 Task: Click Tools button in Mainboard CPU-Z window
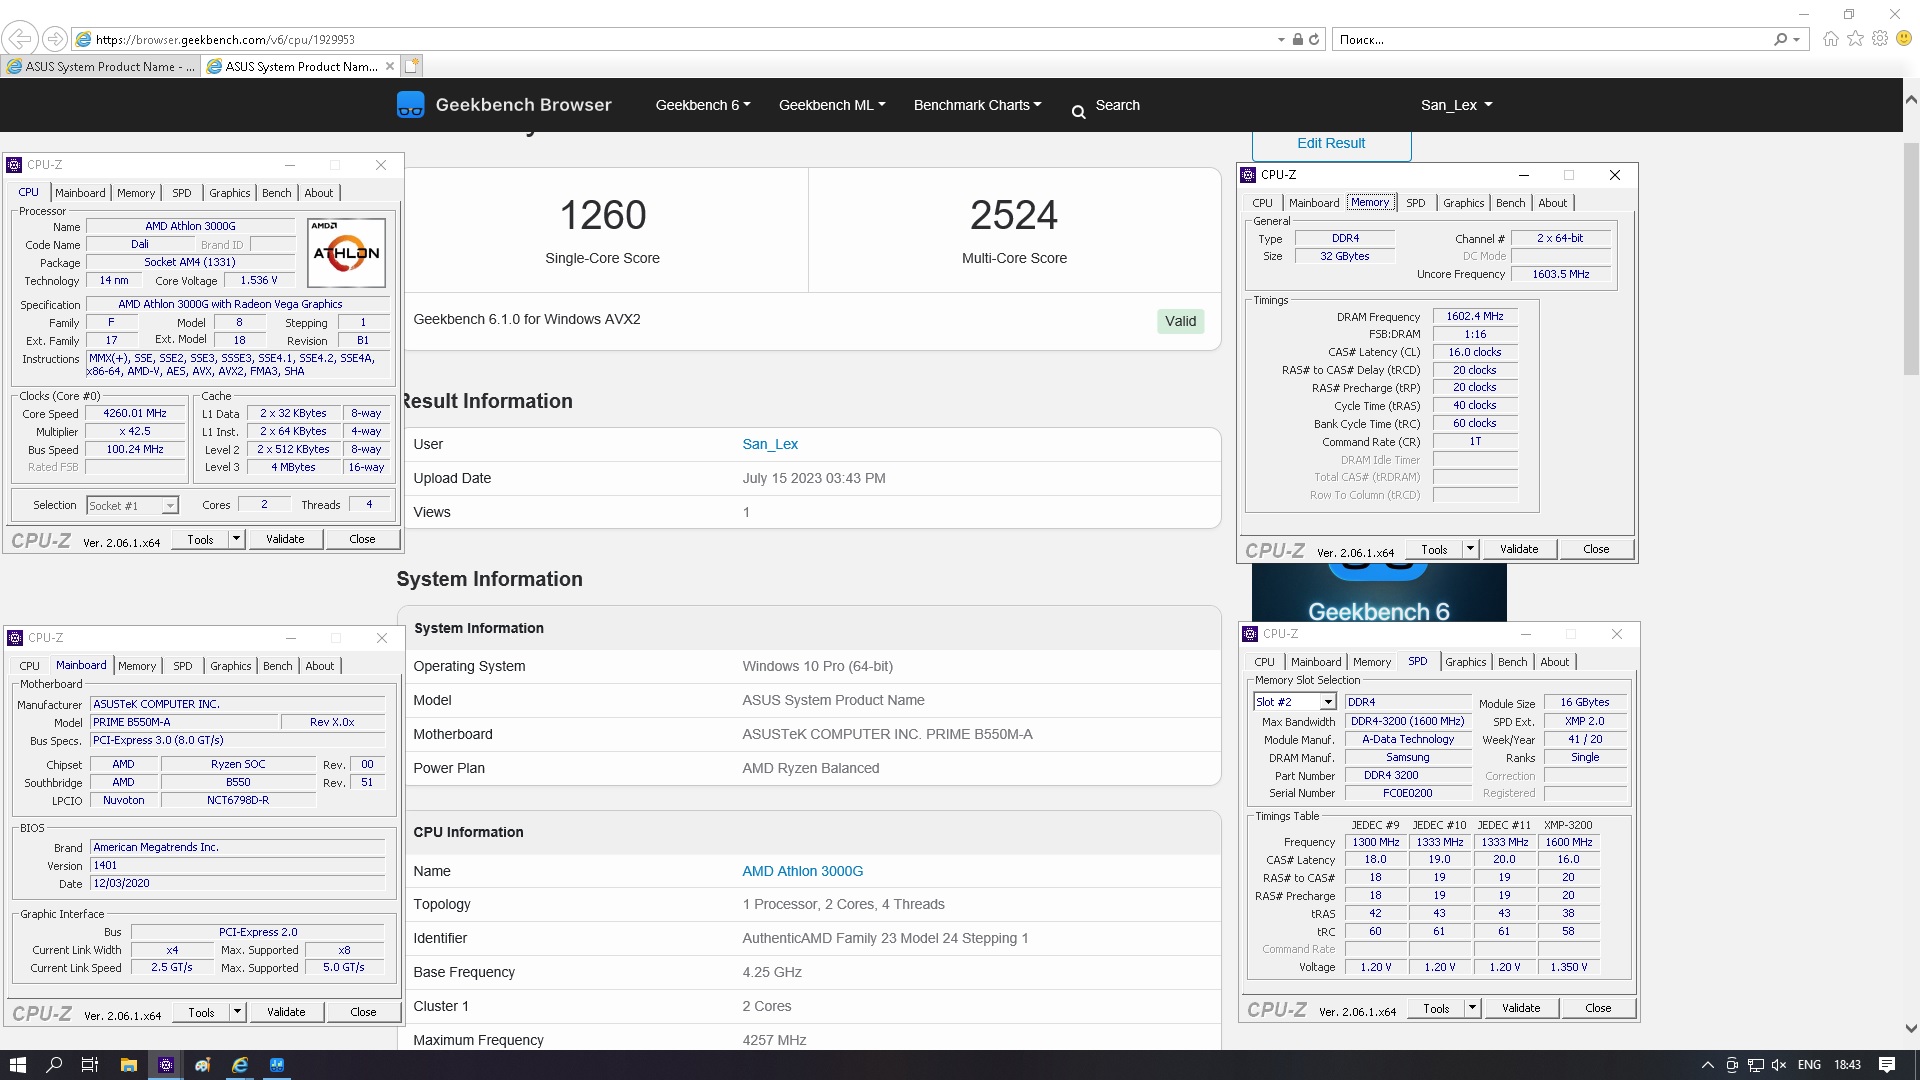click(201, 1012)
